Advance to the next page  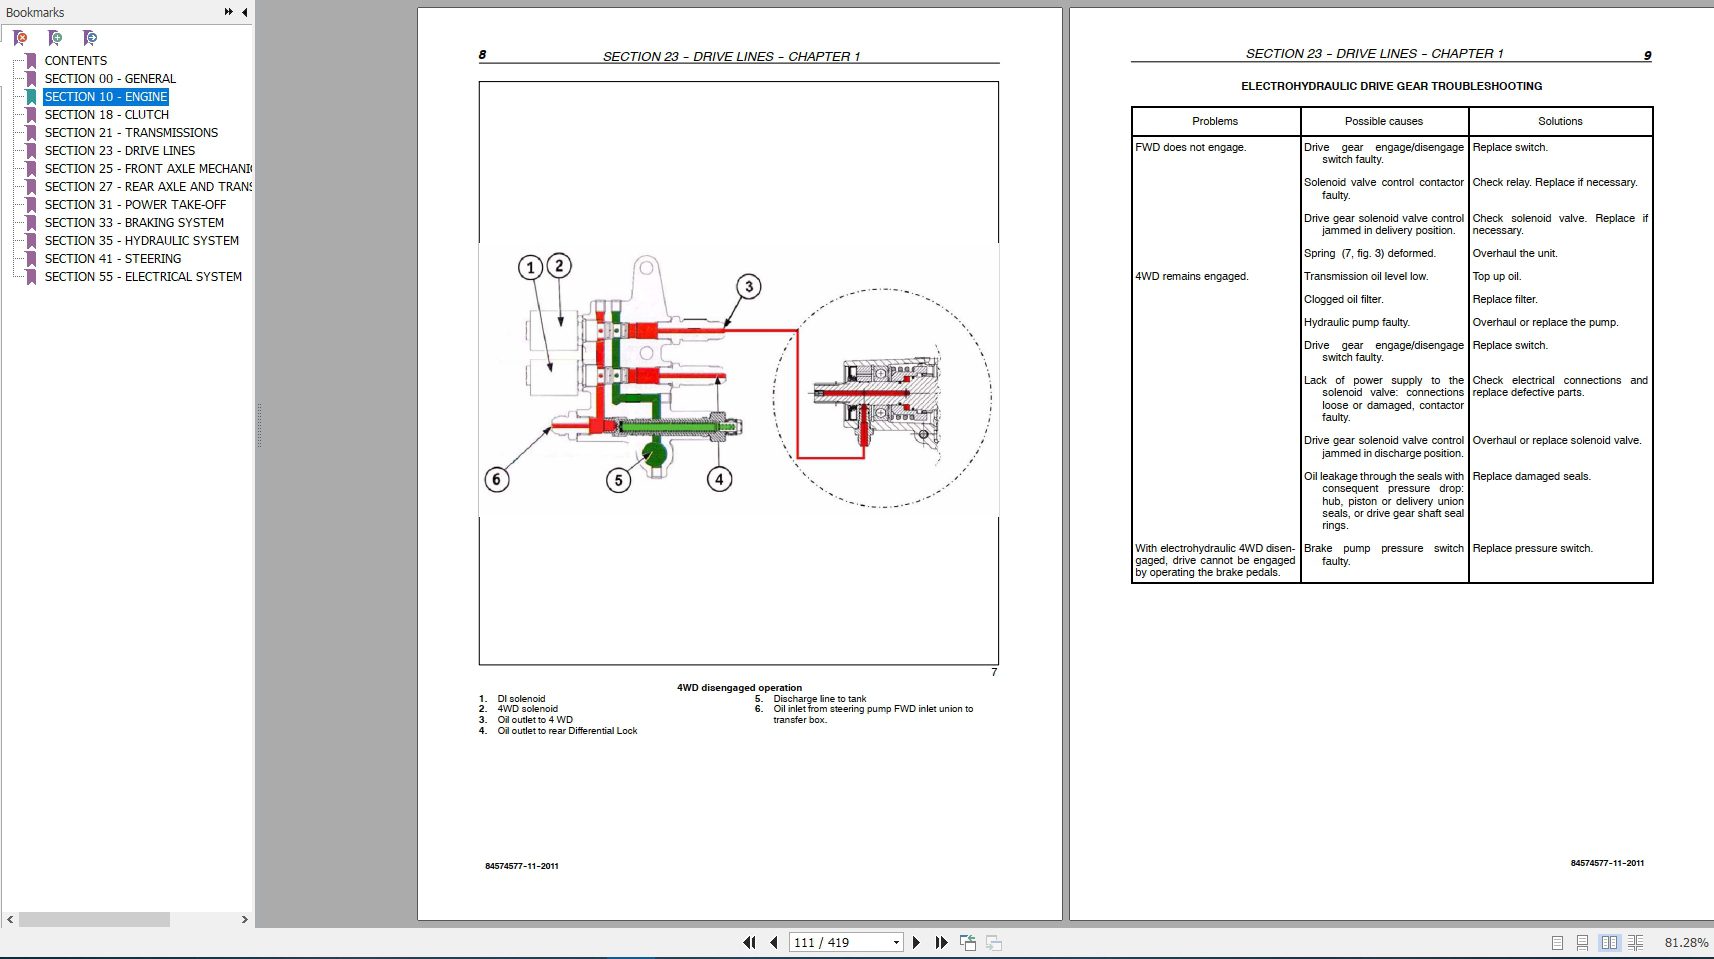click(917, 942)
